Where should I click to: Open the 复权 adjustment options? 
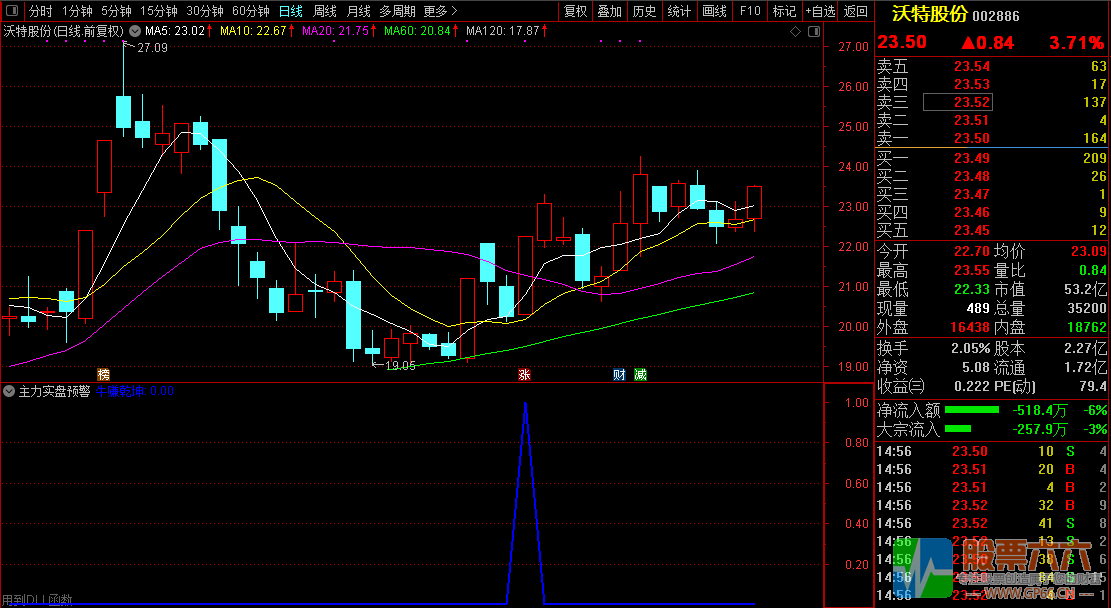pos(575,11)
